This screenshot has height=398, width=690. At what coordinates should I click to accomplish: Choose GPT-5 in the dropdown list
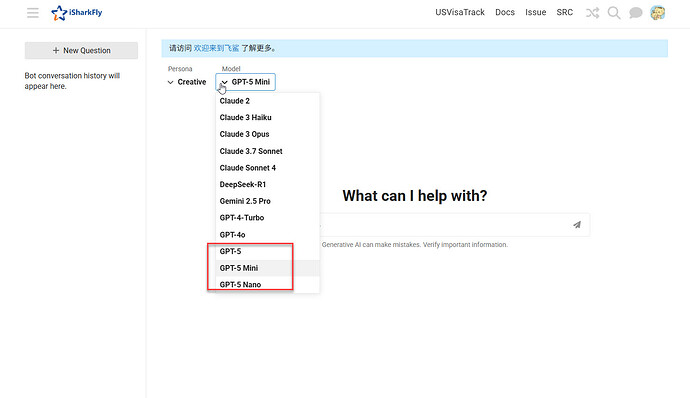coord(268,251)
